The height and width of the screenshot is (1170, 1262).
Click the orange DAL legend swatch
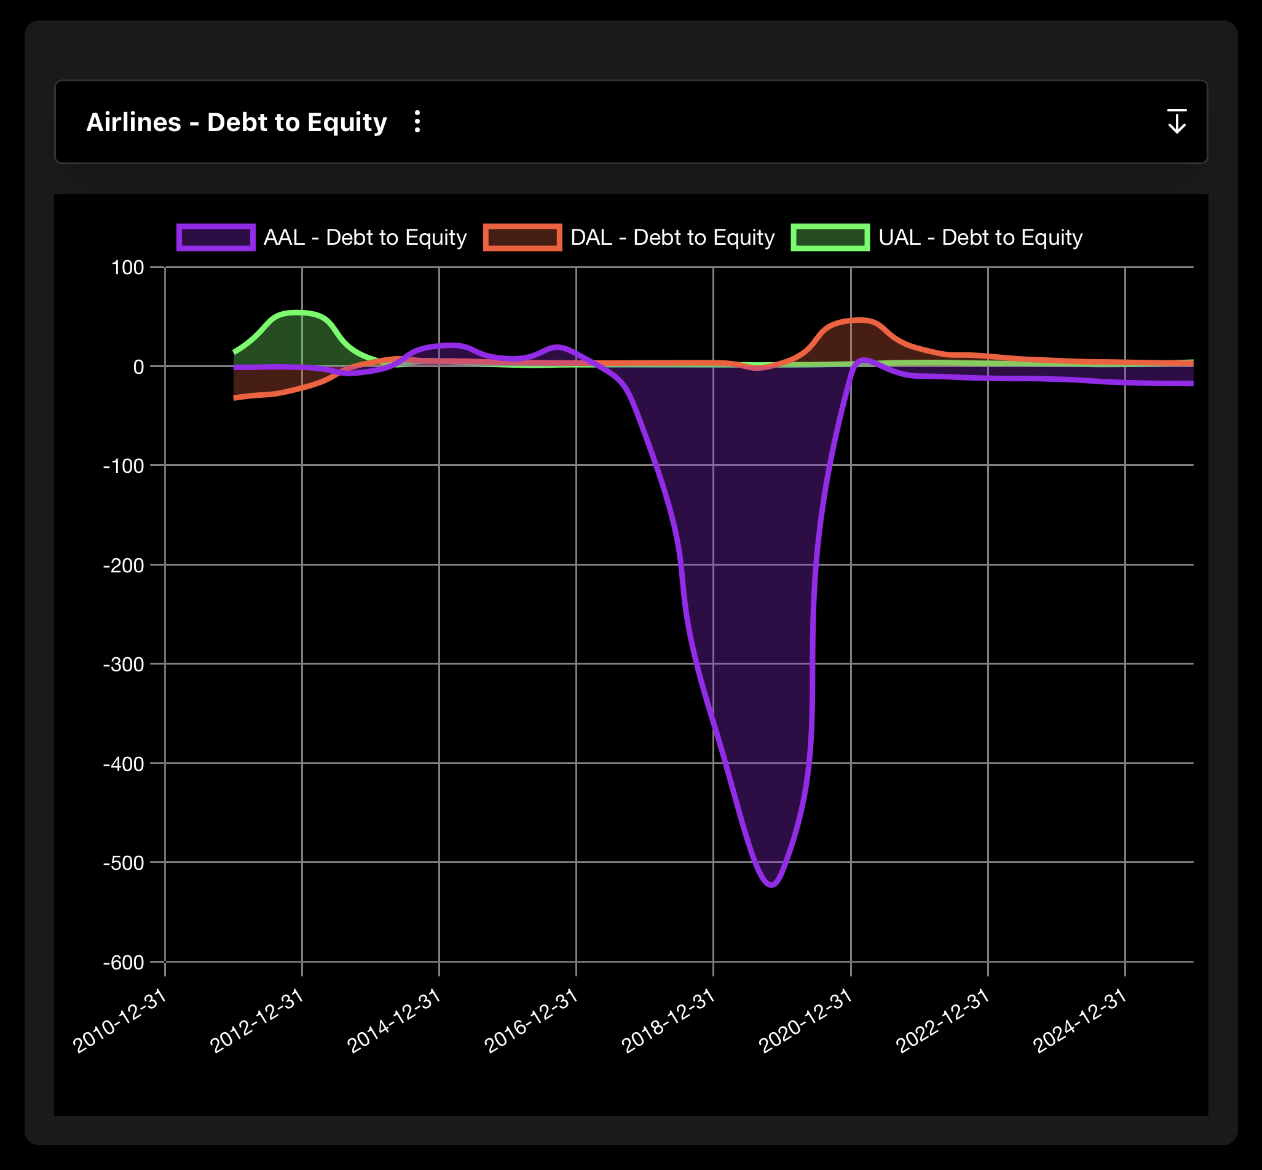522,238
